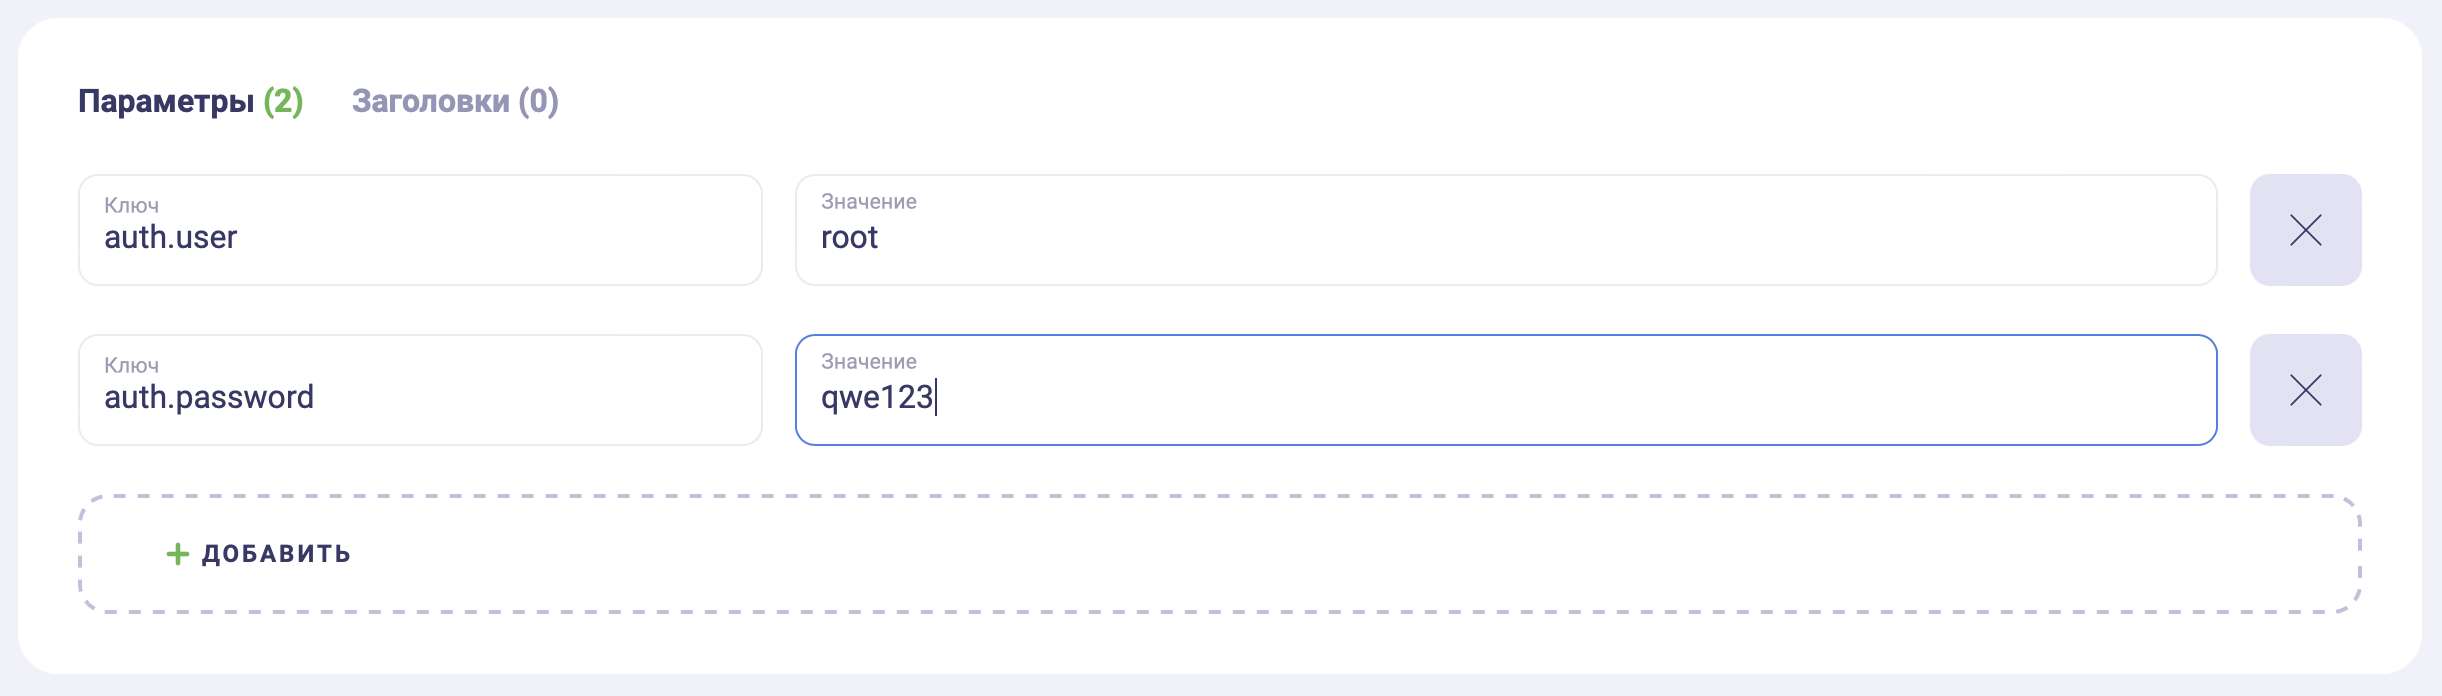Viewport: 2442px width, 696px height.
Task: Click the Значение label above qwe123
Action: [x=869, y=361]
